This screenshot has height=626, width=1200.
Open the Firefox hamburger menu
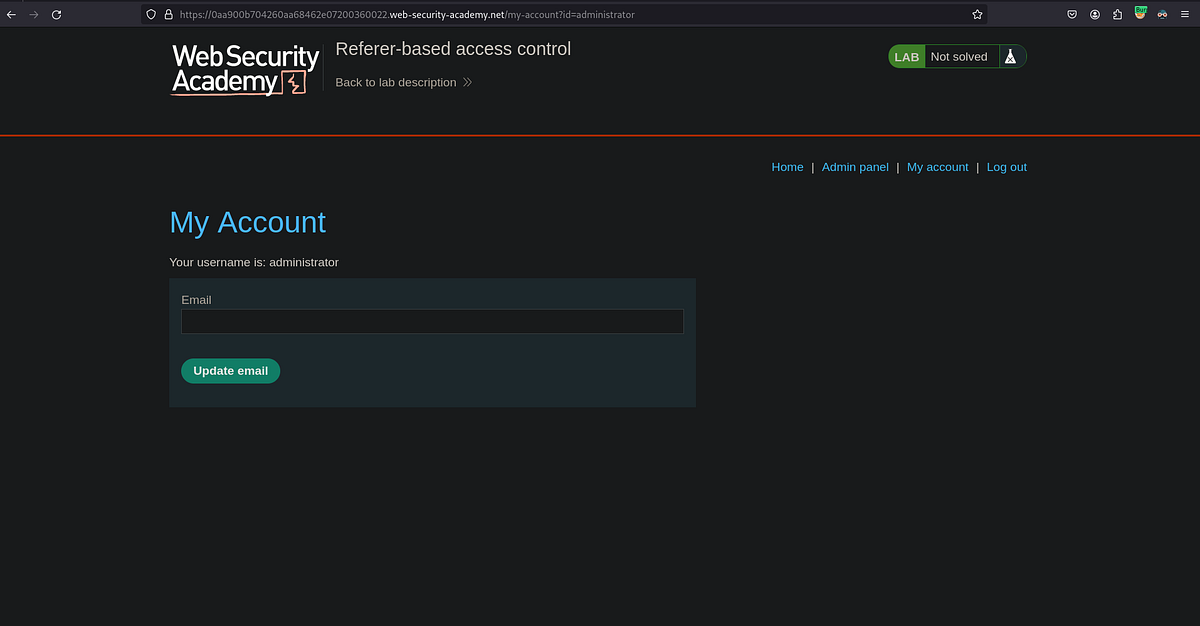[1185, 14]
